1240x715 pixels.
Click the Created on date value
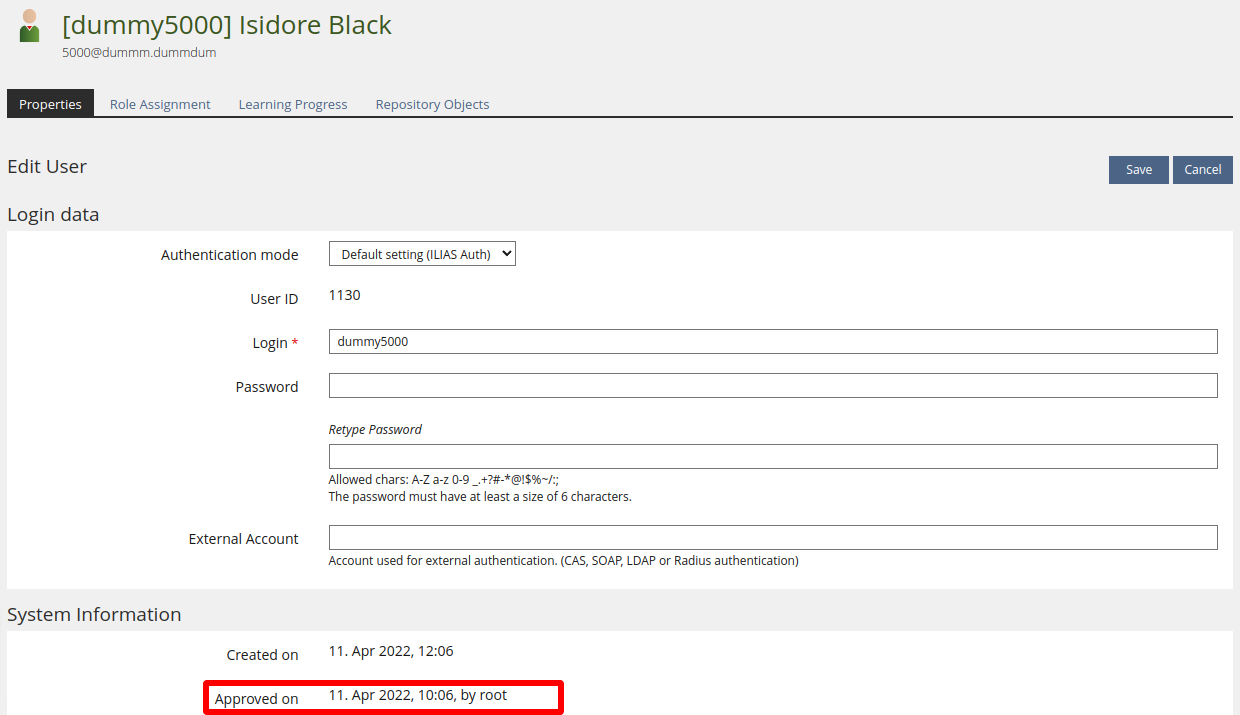click(x=391, y=652)
